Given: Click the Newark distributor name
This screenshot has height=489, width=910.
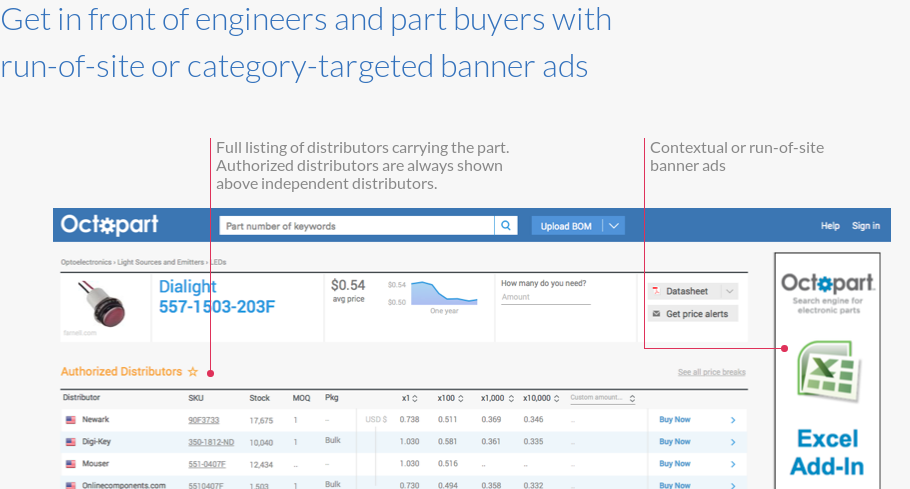Looking at the screenshot, I should coord(96,419).
